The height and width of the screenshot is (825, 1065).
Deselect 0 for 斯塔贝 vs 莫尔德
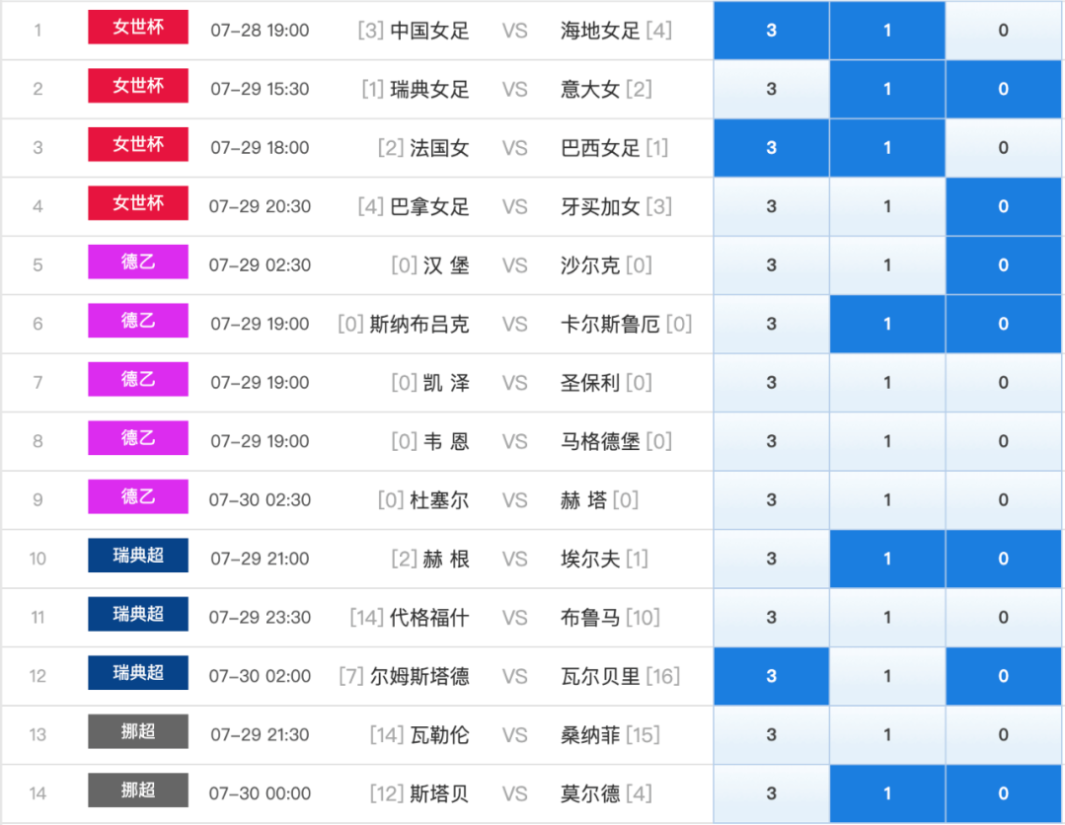click(x=1003, y=794)
